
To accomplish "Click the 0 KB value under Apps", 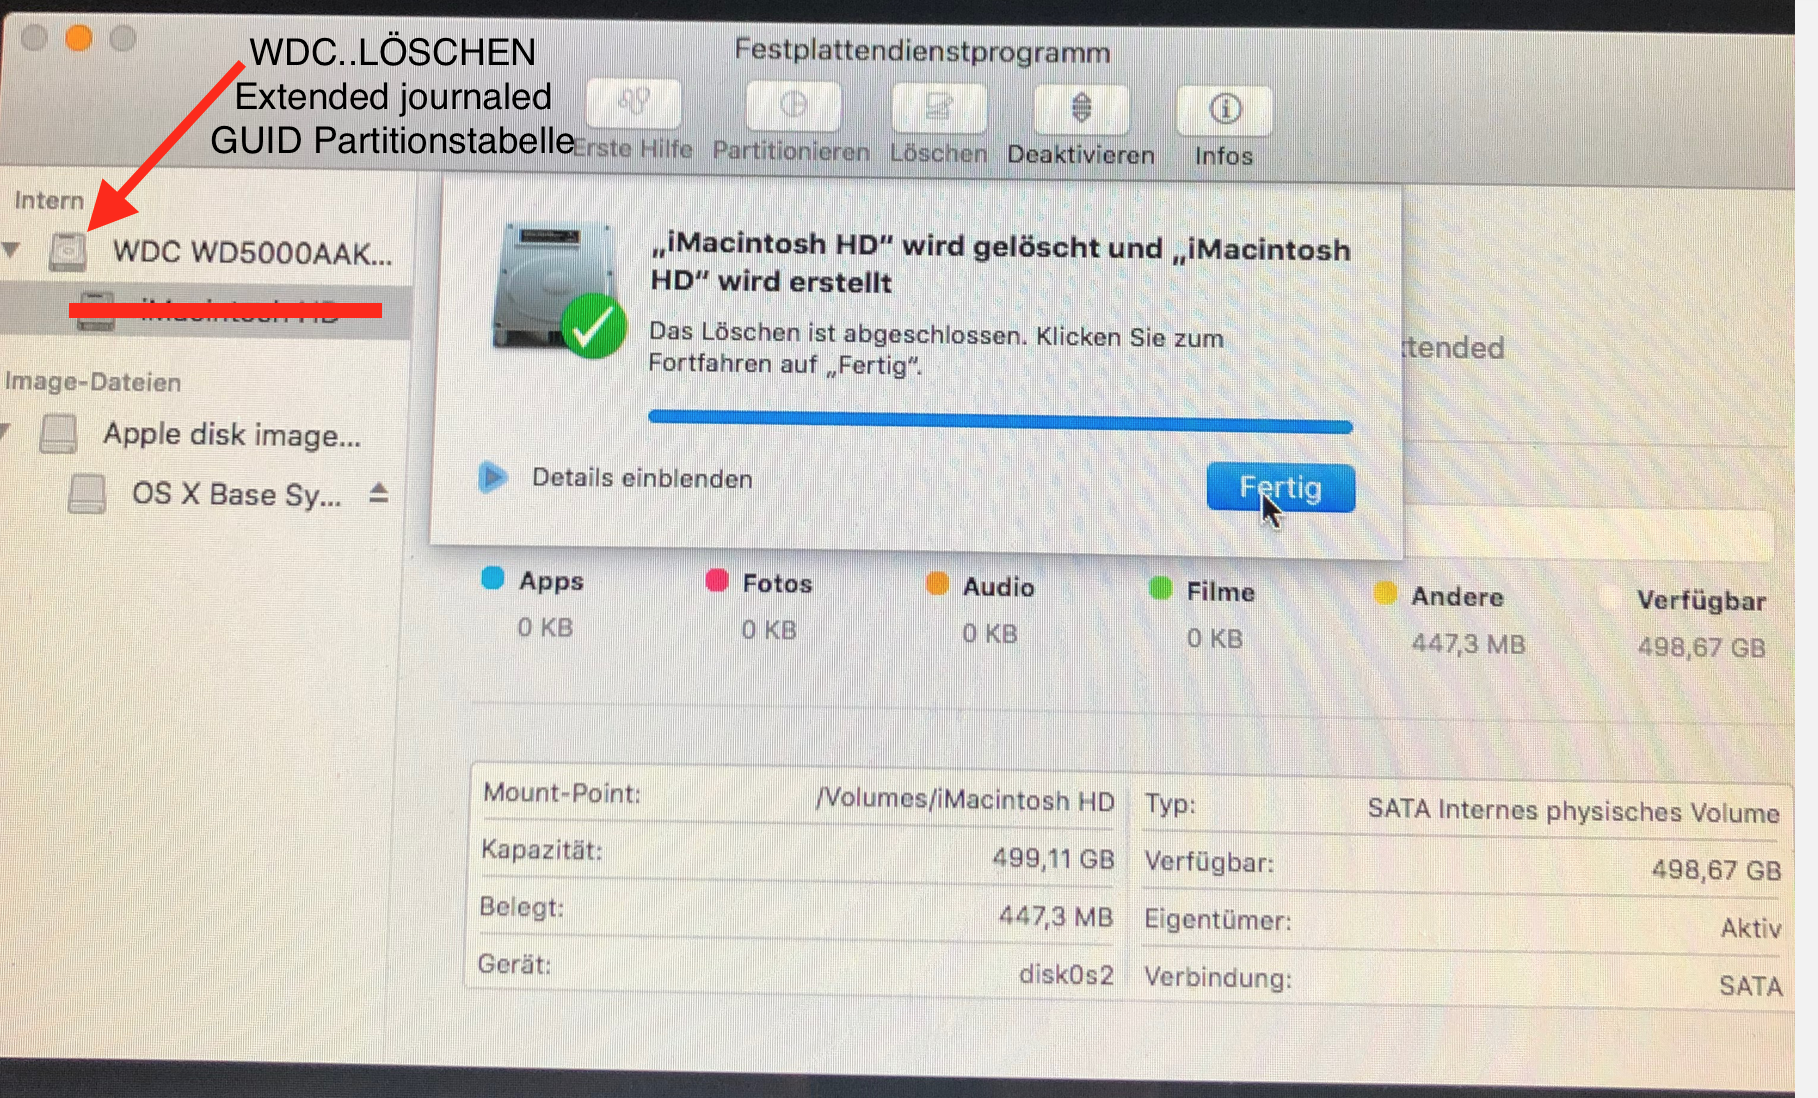I will coord(545,628).
